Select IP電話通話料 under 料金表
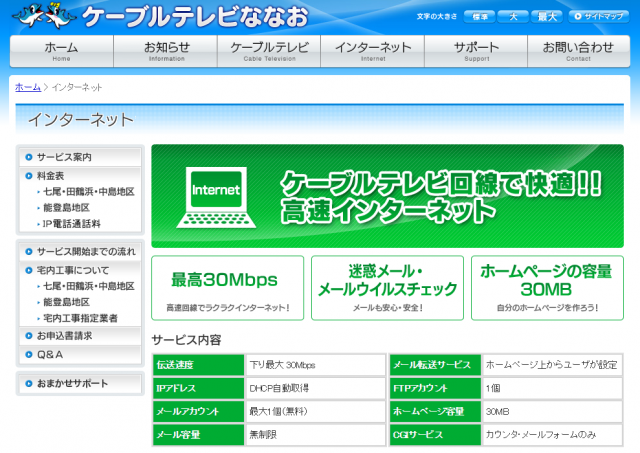This screenshot has height=453, width=640. (71, 224)
